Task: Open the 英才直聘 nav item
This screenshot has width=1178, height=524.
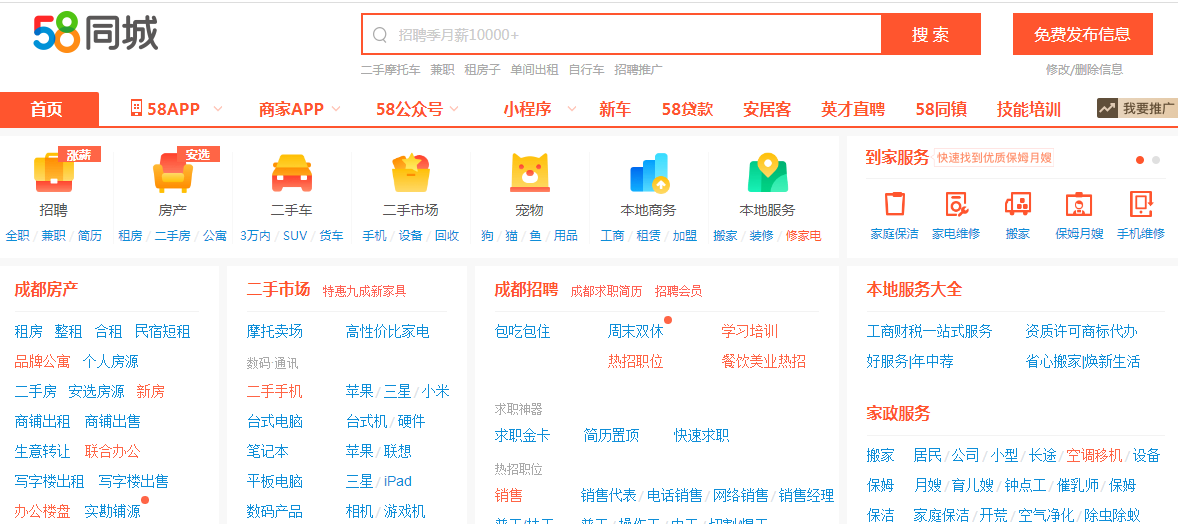Action: tap(853, 109)
